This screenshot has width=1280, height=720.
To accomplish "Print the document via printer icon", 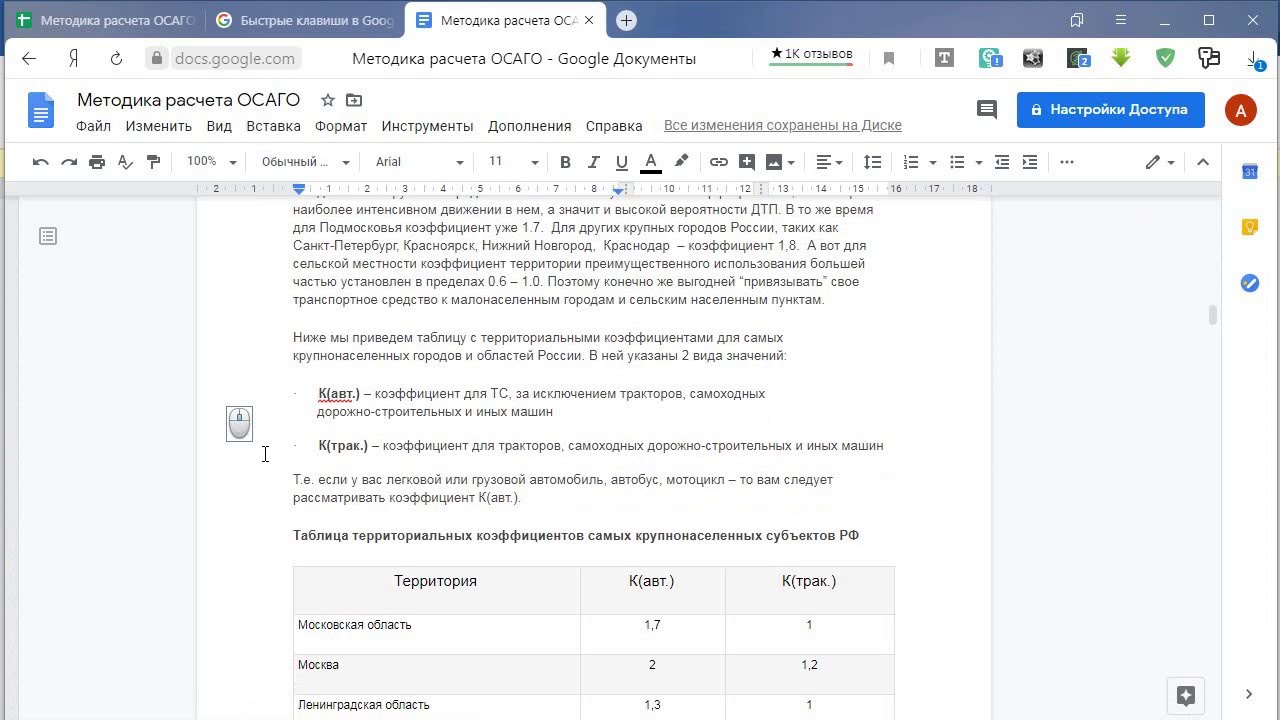I will [97, 162].
